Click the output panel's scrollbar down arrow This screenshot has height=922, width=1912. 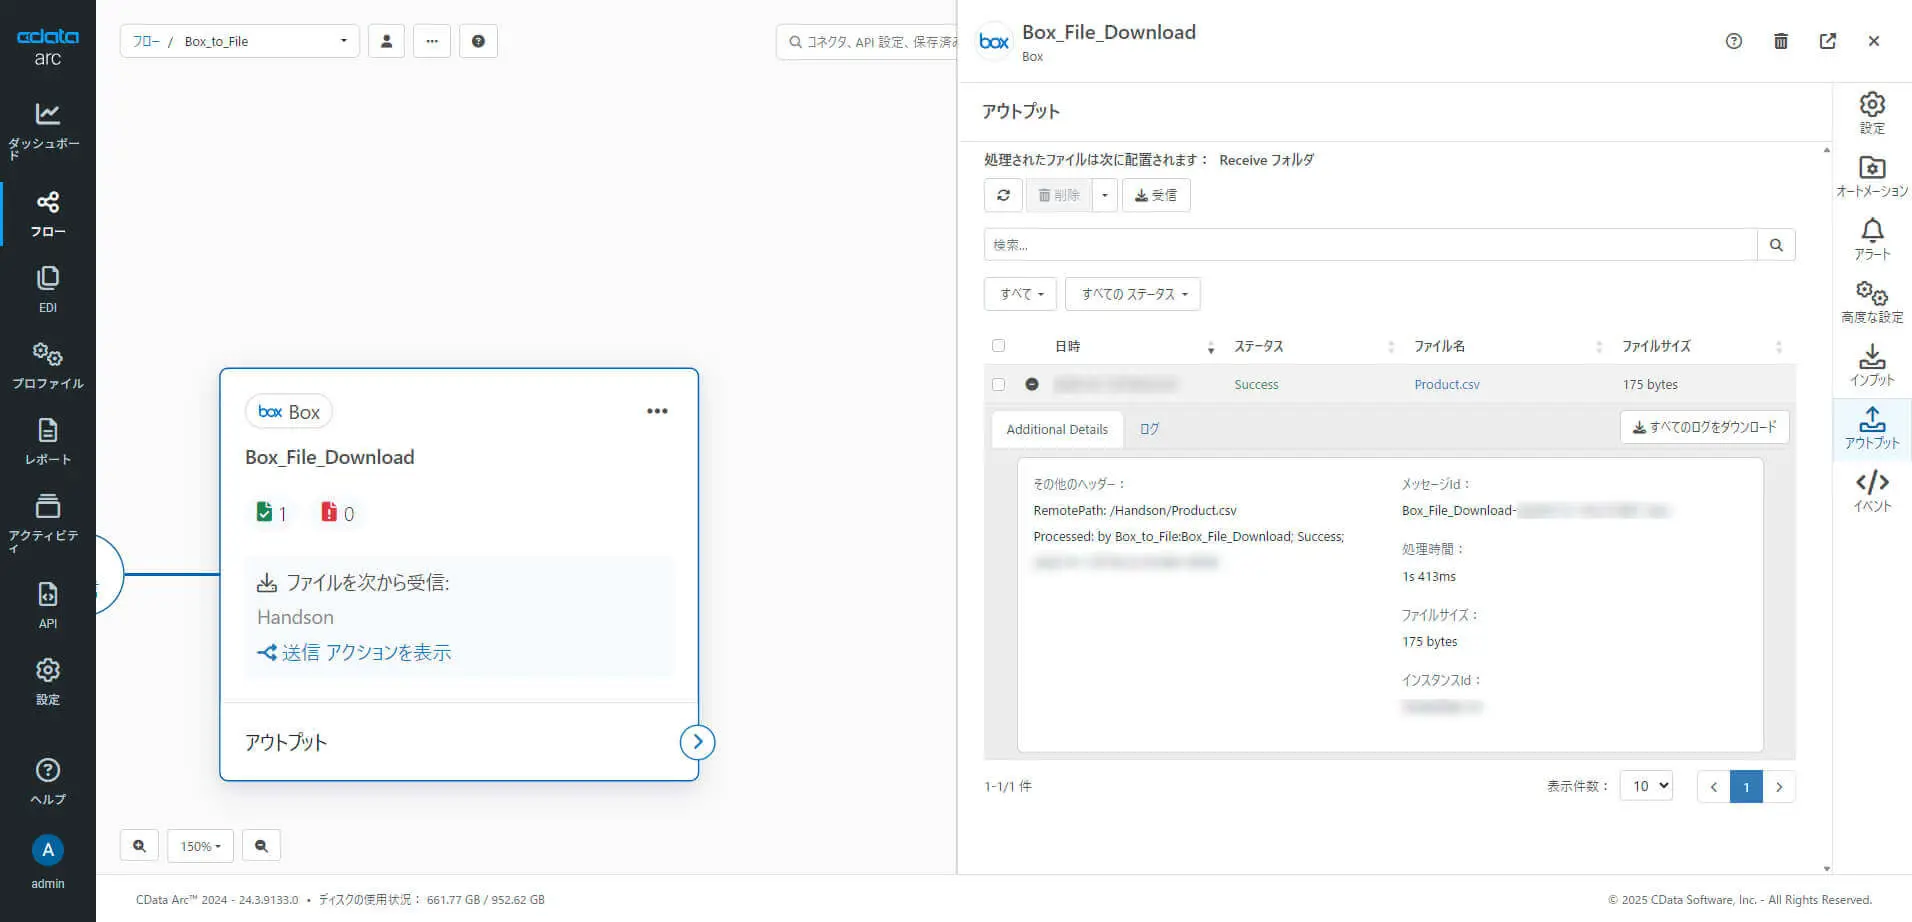pyautogui.click(x=1827, y=869)
